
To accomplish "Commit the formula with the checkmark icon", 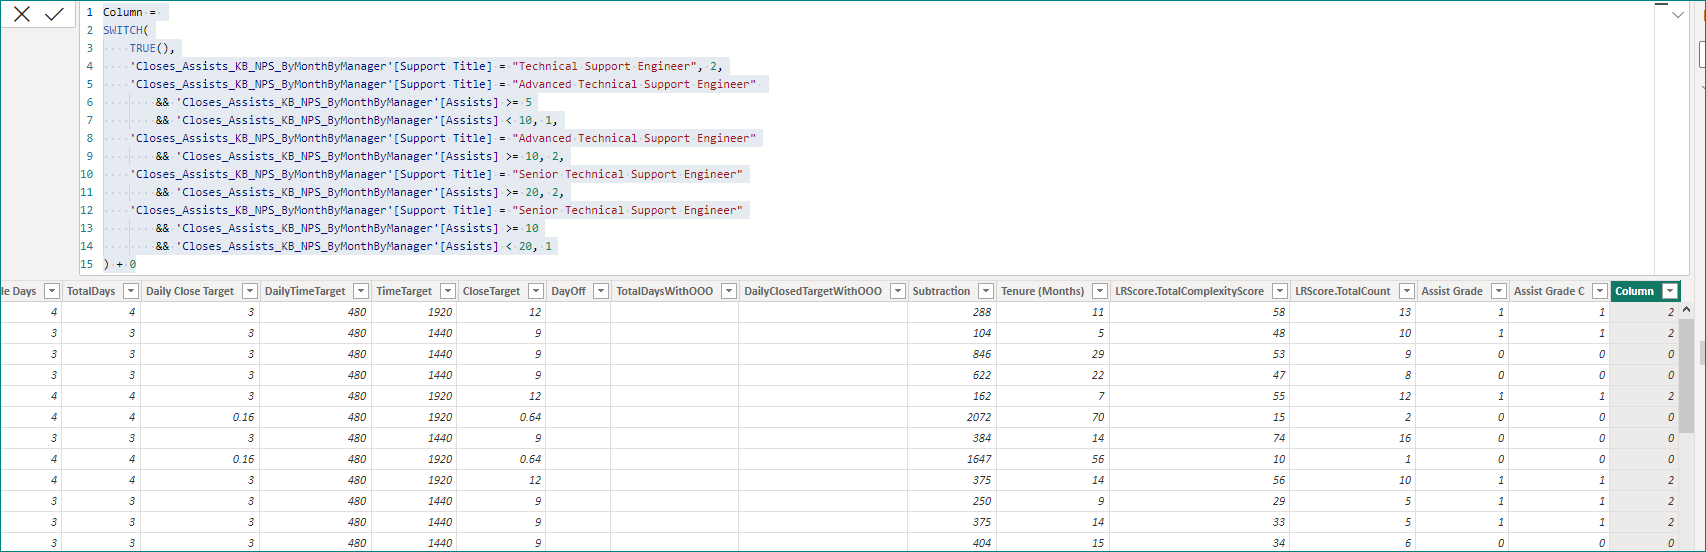I will click(55, 14).
